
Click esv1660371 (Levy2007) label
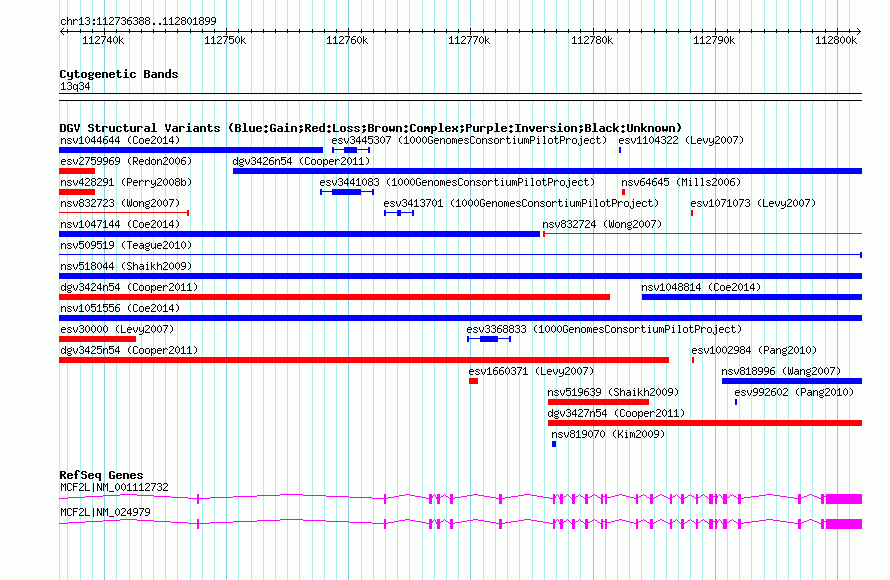click(x=531, y=371)
